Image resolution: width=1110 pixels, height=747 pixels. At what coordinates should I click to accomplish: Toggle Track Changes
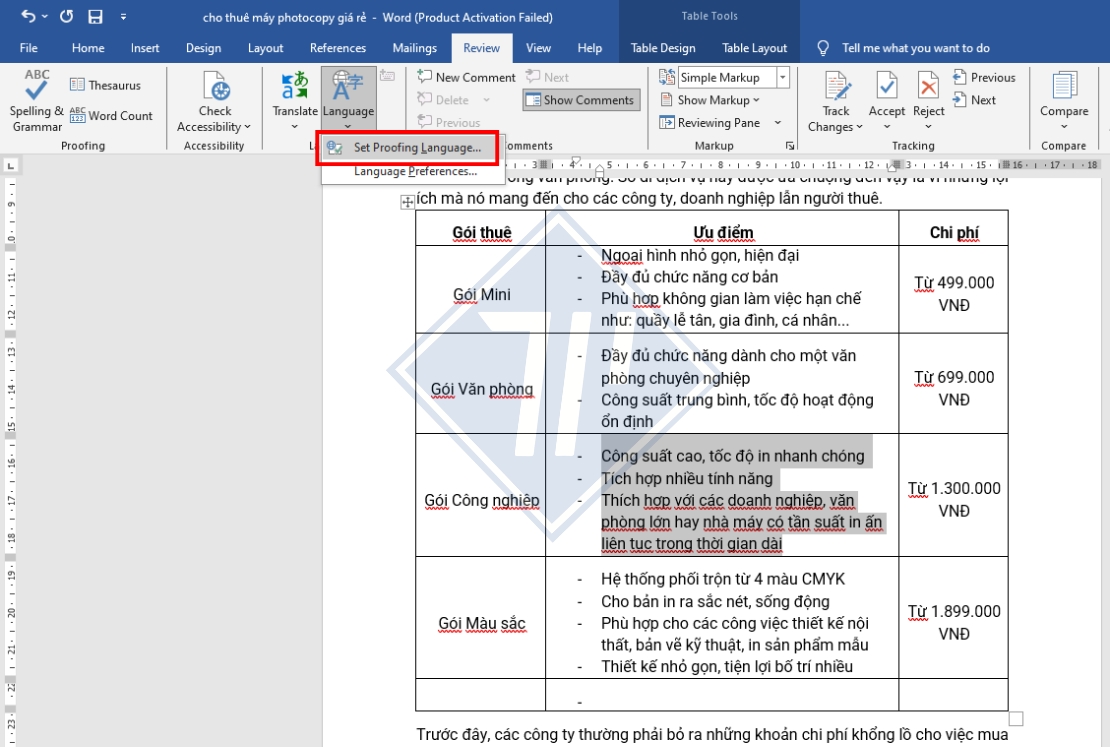(836, 101)
